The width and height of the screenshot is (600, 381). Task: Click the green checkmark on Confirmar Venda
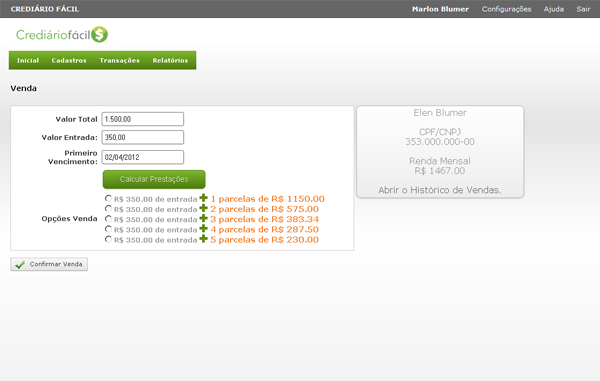[20, 264]
